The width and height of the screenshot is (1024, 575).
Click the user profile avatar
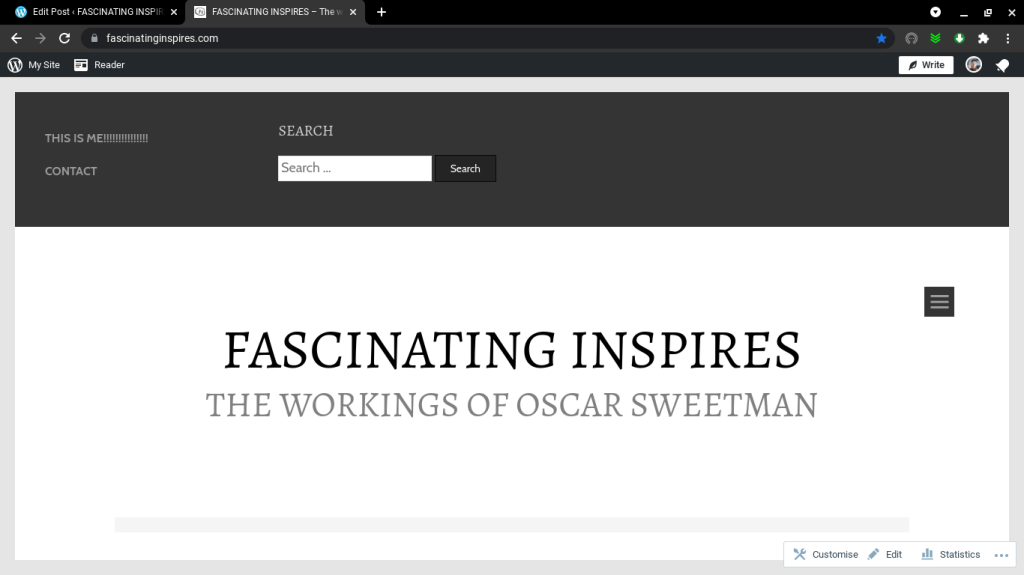(973, 65)
